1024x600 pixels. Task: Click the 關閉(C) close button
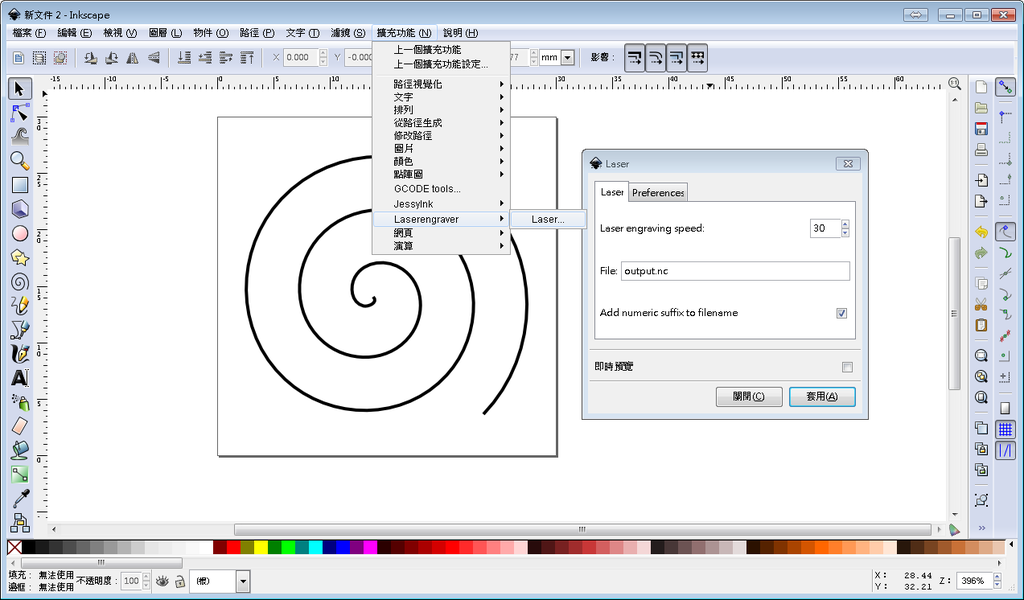(x=748, y=396)
